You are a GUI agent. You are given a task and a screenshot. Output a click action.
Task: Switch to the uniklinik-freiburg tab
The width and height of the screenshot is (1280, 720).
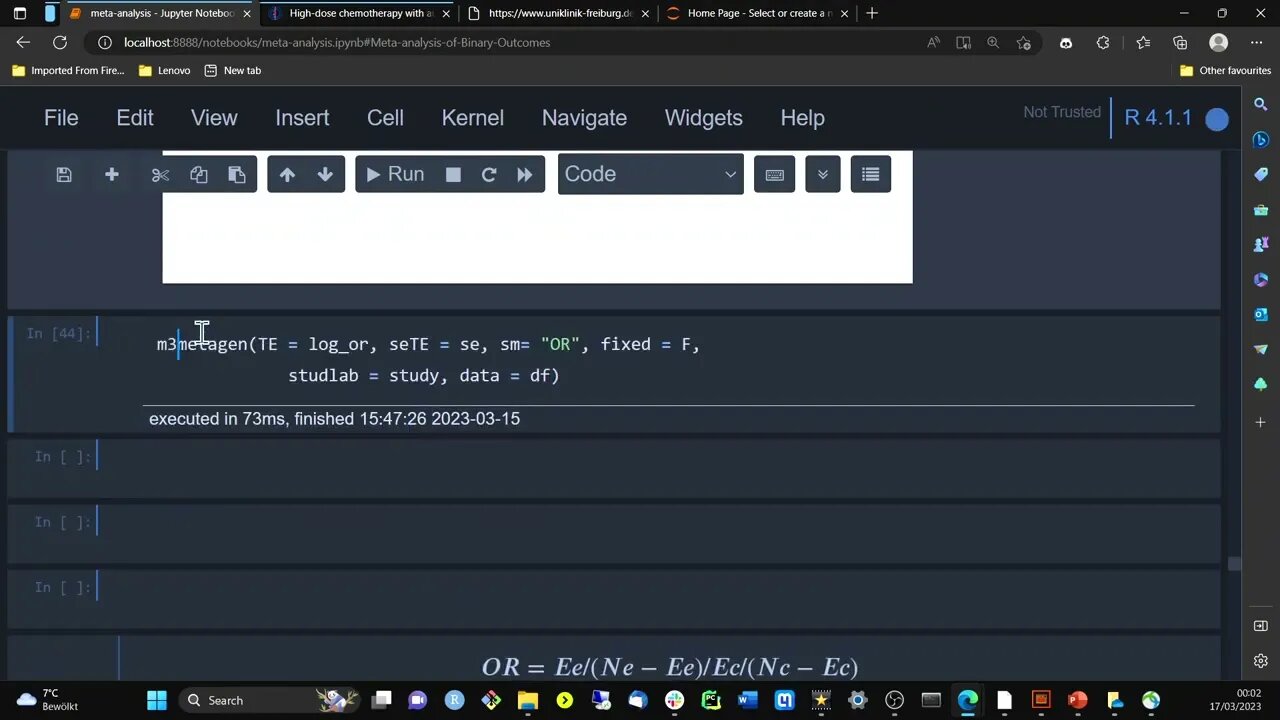pyautogui.click(x=558, y=14)
